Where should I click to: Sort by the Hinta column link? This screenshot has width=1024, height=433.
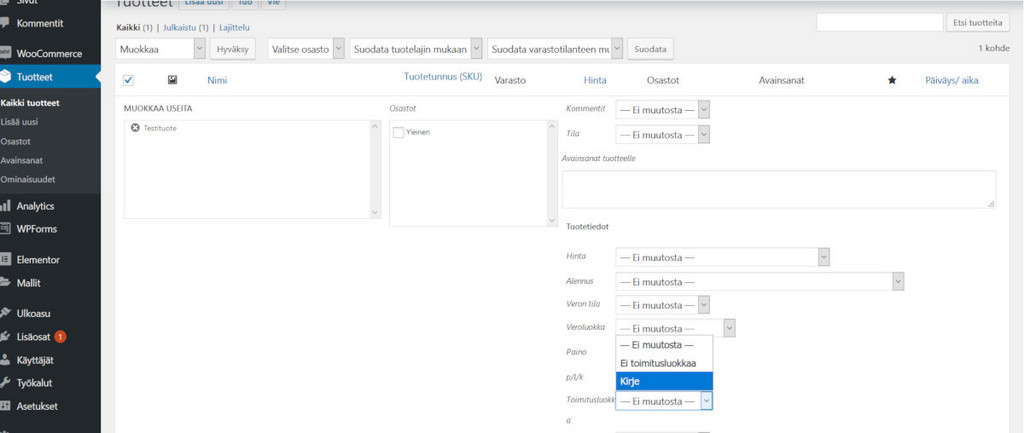point(595,80)
